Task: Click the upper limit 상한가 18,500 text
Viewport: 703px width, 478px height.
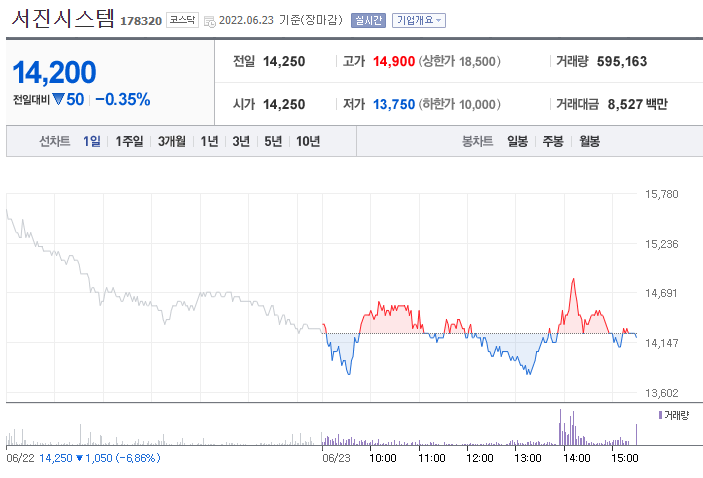Action: tap(460, 61)
